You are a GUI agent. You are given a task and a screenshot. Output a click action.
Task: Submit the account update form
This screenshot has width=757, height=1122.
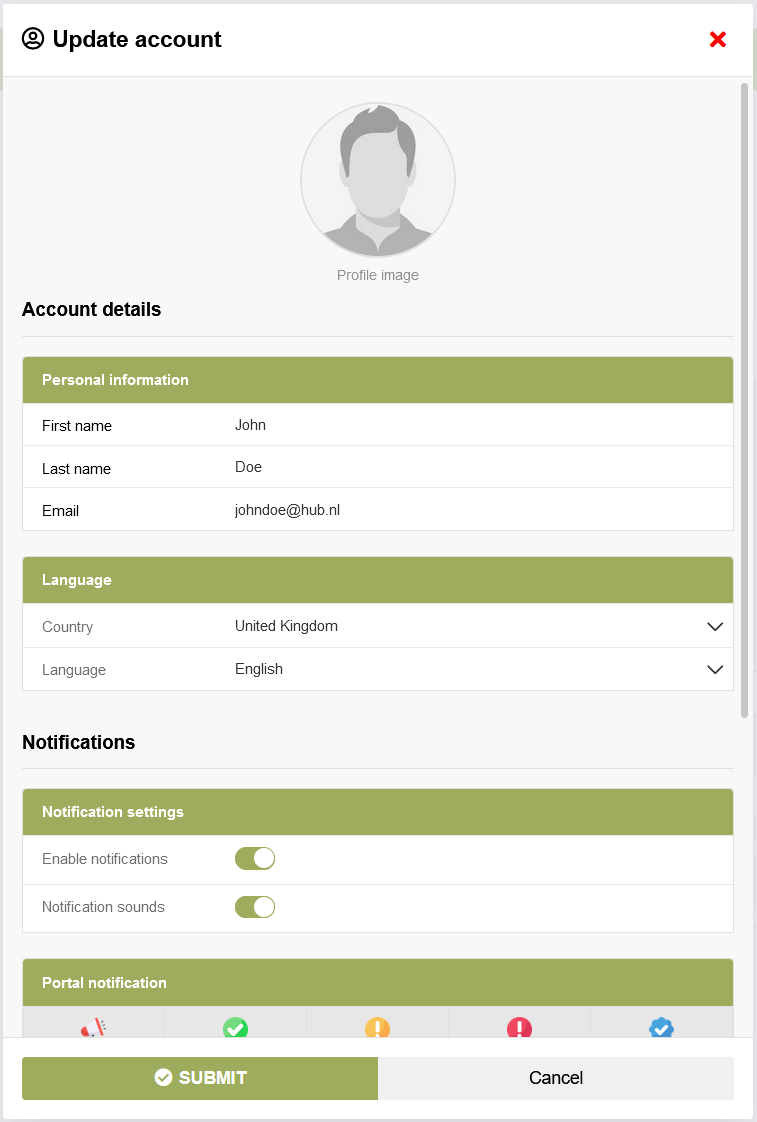[x=200, y=1078]
